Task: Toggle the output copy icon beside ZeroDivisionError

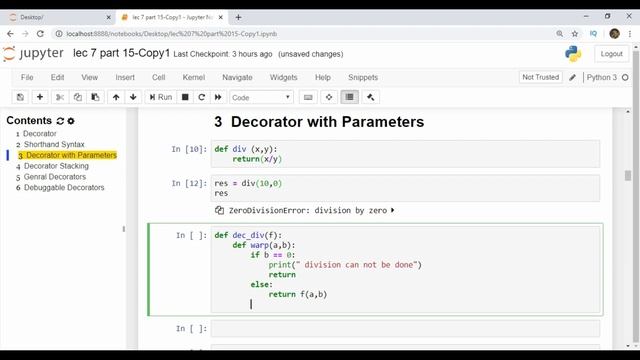Action: pos(219,210)
